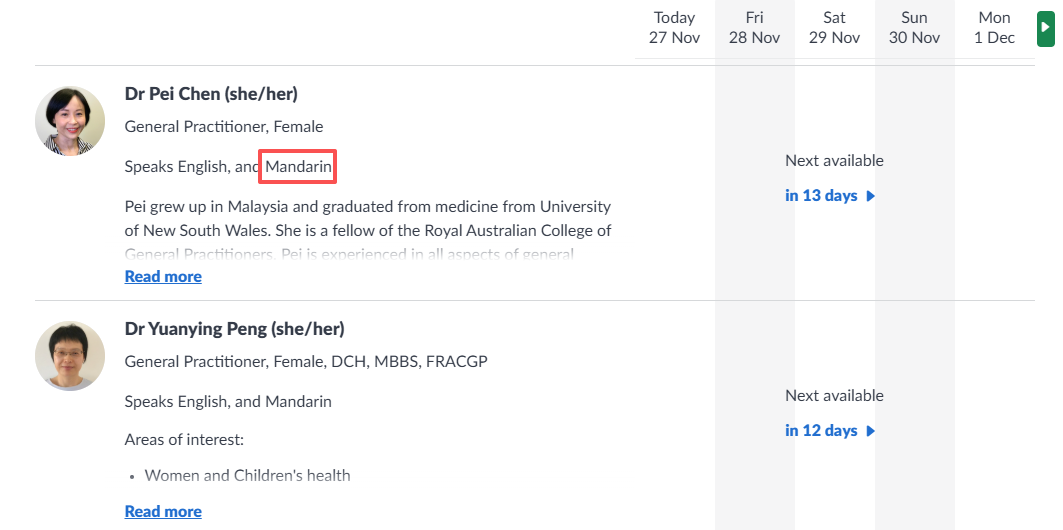Expand Dr Yuanying Peng's Read more link
Viewport: 1063px width, 530px height.
pos(163,511)
